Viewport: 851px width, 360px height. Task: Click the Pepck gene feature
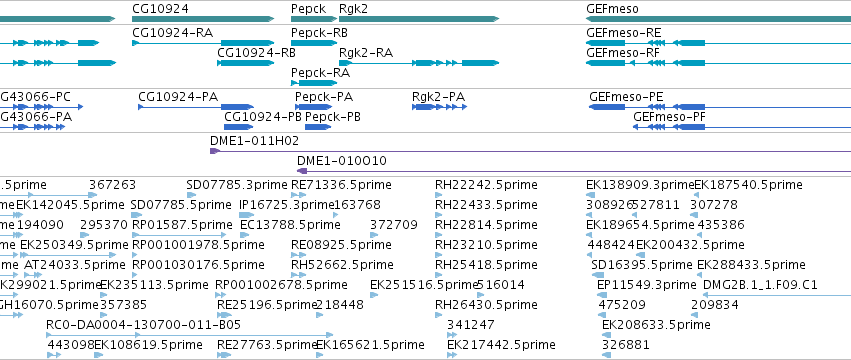314,19
